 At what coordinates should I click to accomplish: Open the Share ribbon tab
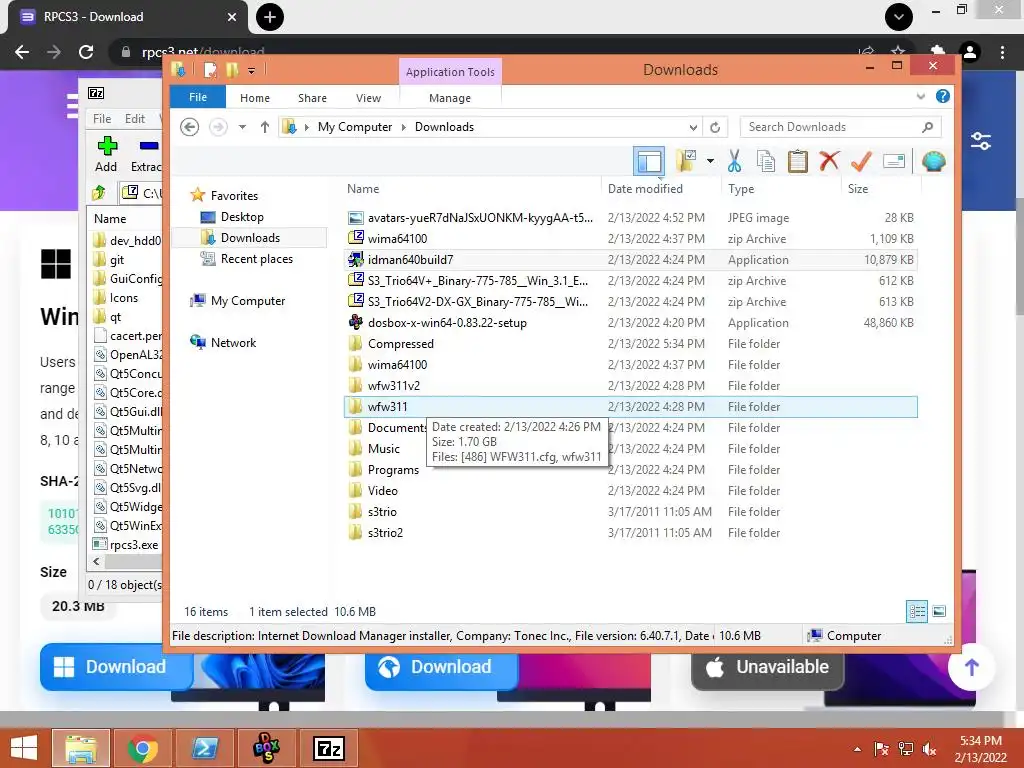point(312,98)
